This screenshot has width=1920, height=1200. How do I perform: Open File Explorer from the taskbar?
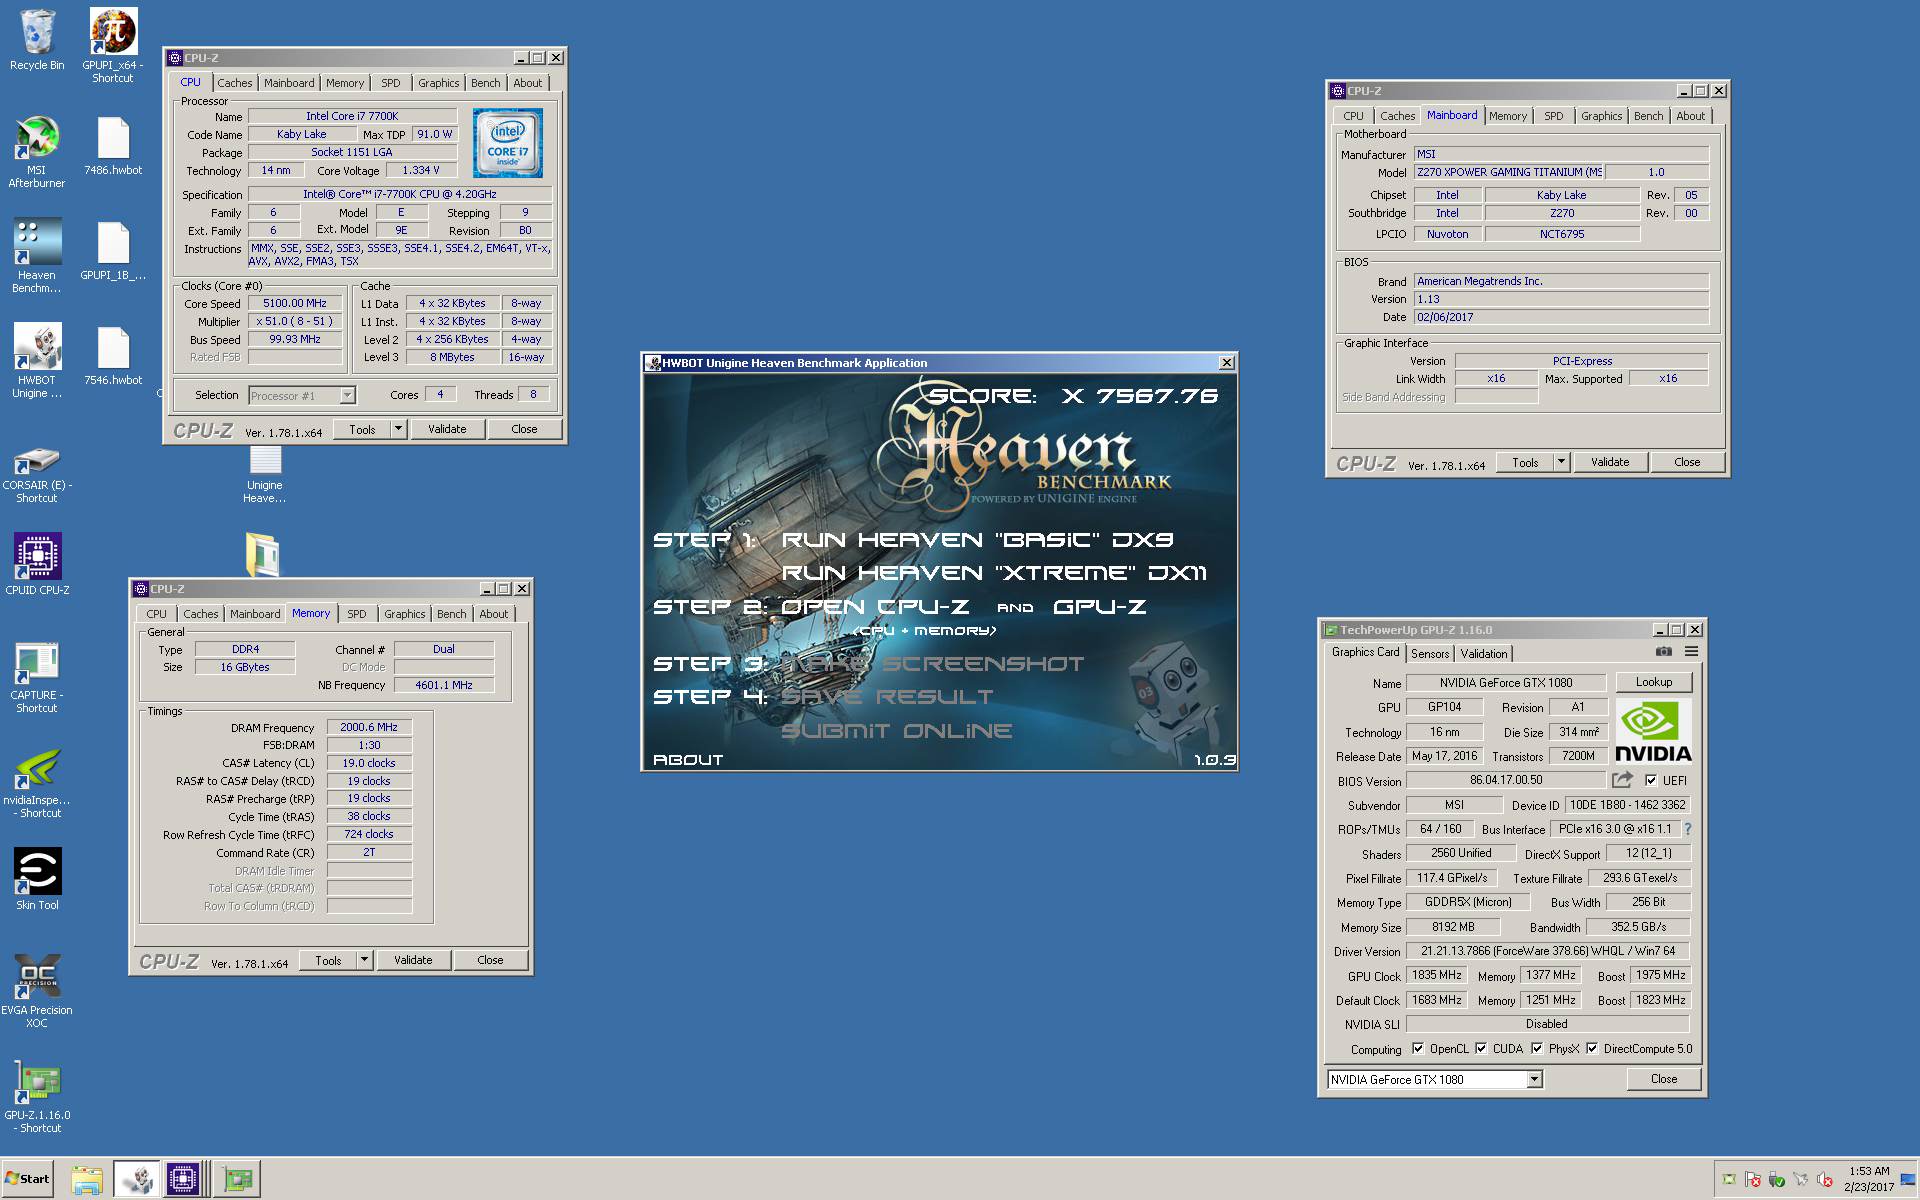87,1179
